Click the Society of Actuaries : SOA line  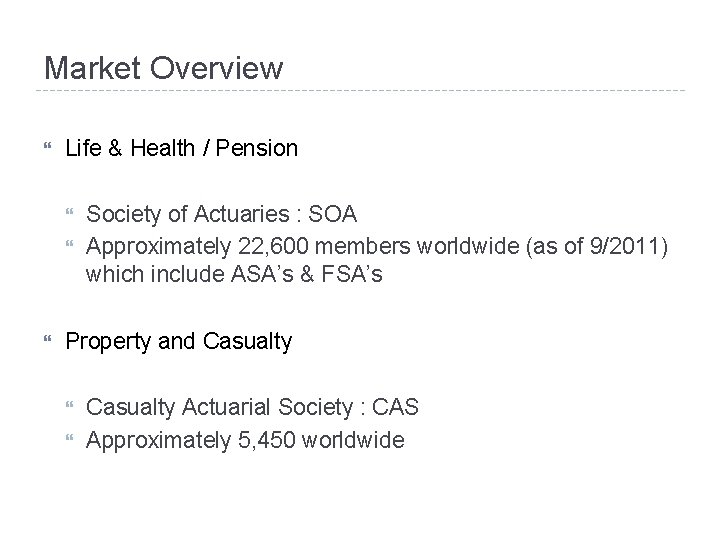(222, 213)
